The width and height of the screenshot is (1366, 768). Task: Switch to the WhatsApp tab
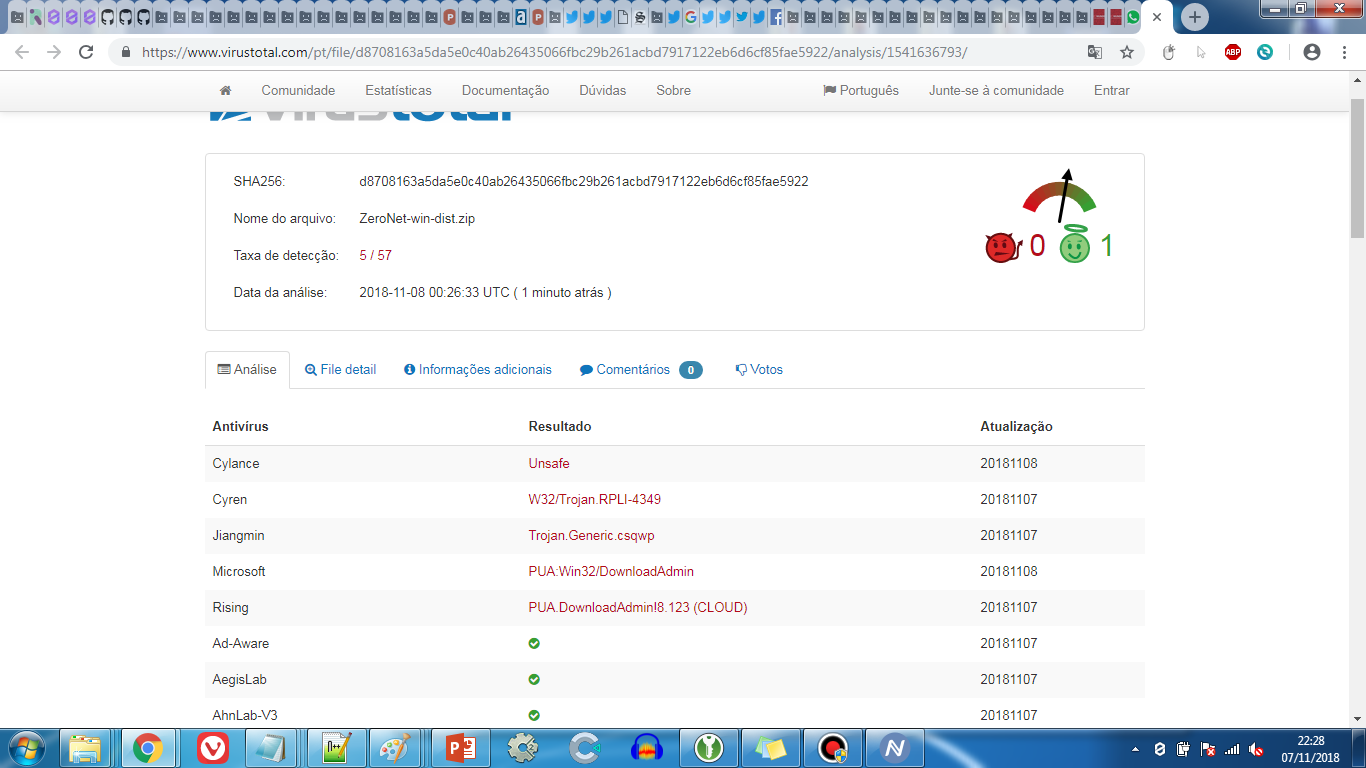click(1133, 17)
